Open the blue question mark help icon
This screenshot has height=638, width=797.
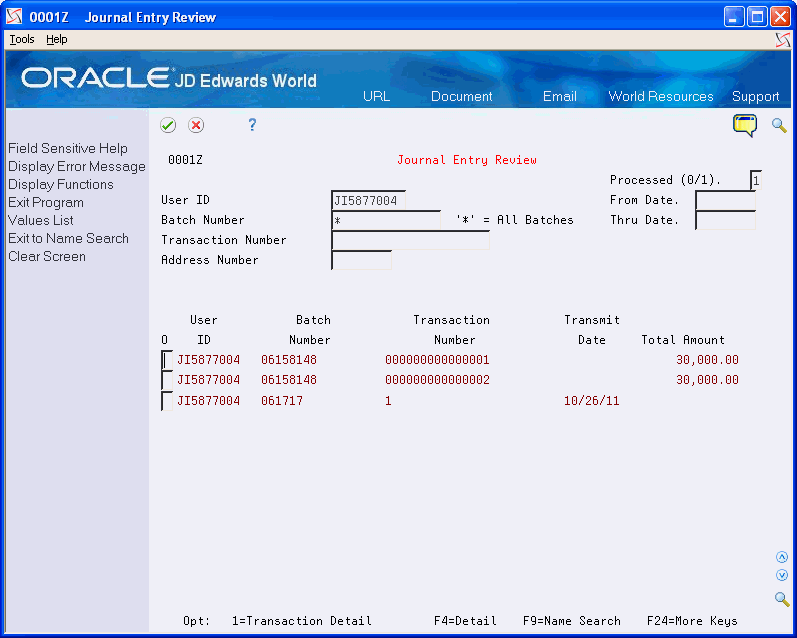click(x=252, y=125)
